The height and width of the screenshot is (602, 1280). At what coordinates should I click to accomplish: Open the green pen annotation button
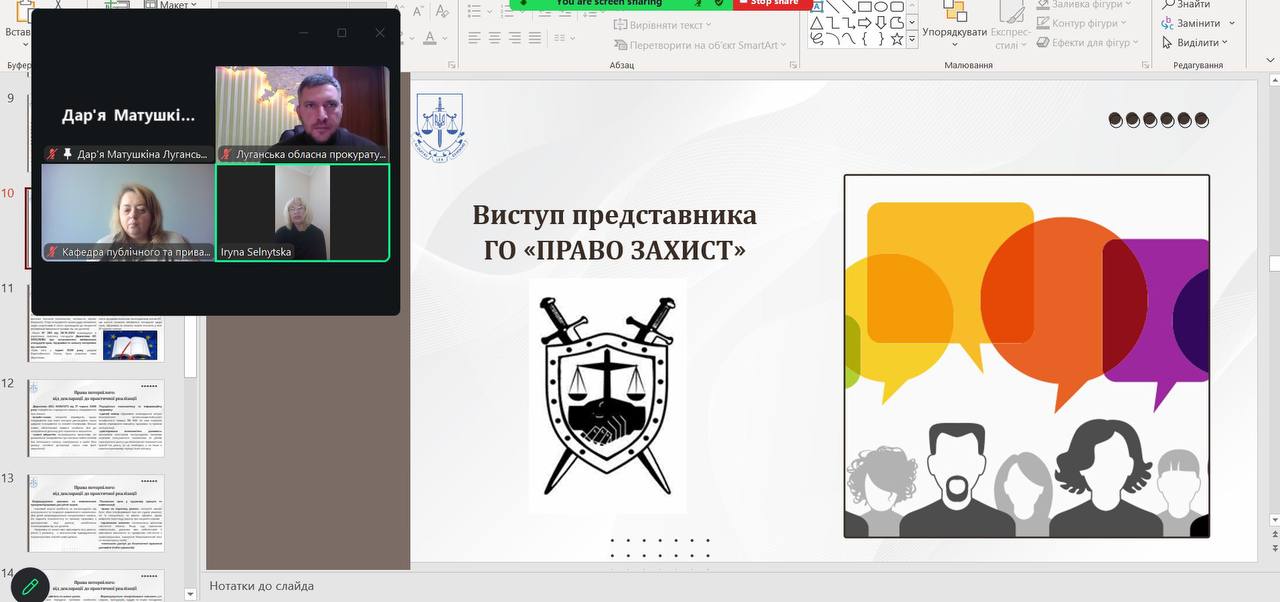(x=30, y=585)
